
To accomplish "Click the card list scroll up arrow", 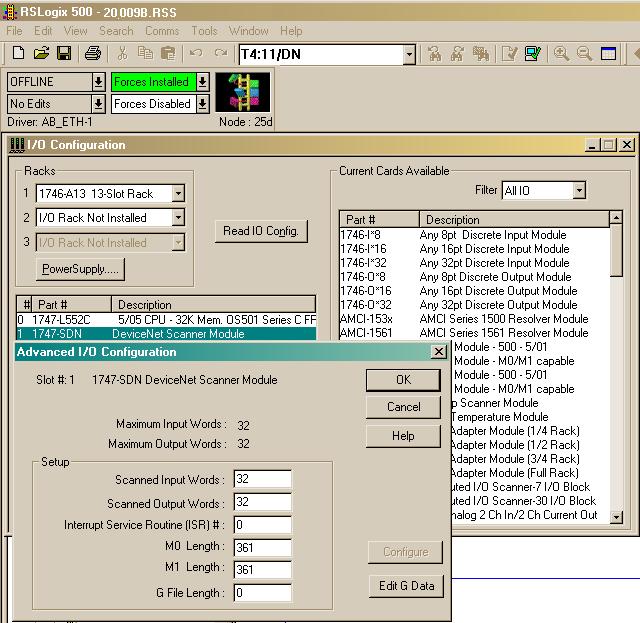I will (616, 218).
